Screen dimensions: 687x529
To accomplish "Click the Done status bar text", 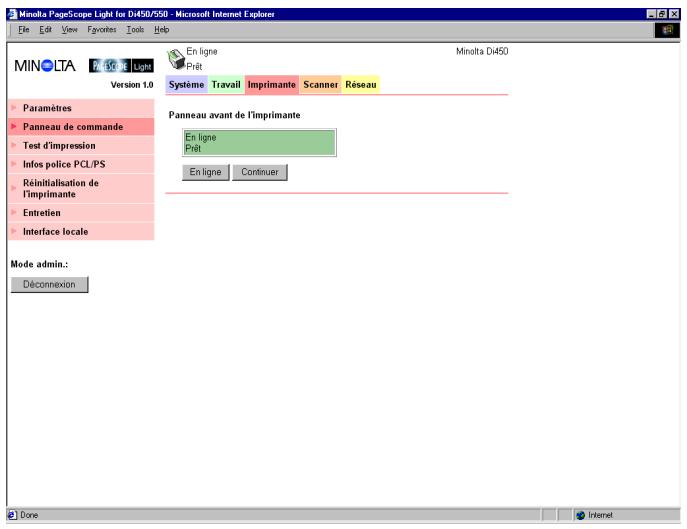I will (x=29, y=515).
